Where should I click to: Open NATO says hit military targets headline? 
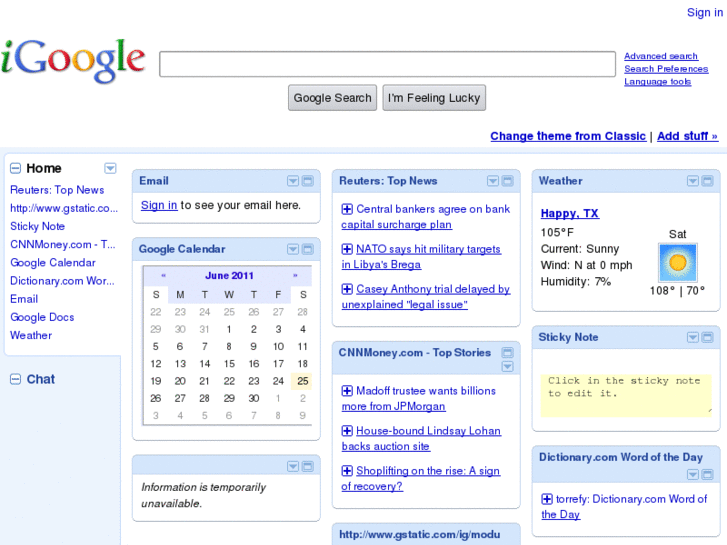click(421, 256)
